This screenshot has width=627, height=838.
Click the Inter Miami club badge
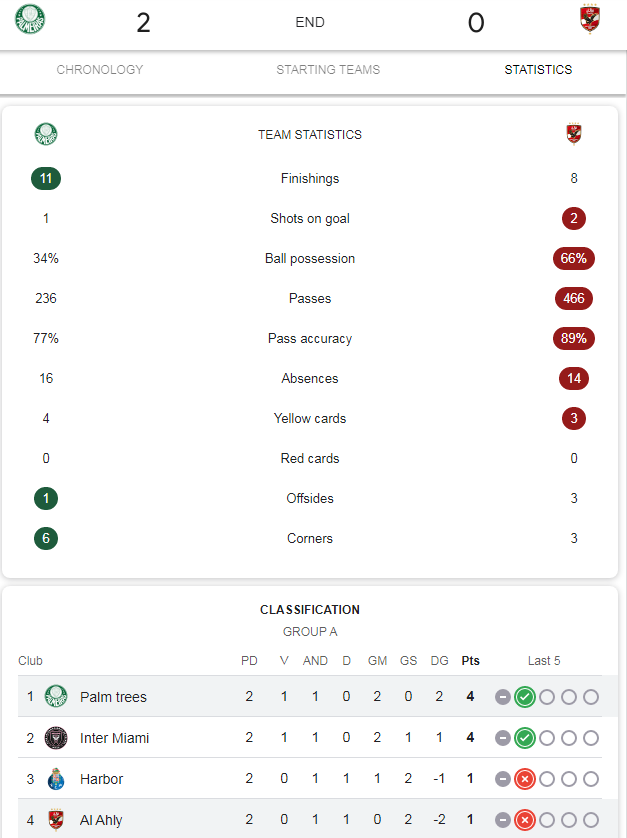click(x=56, y=738)
